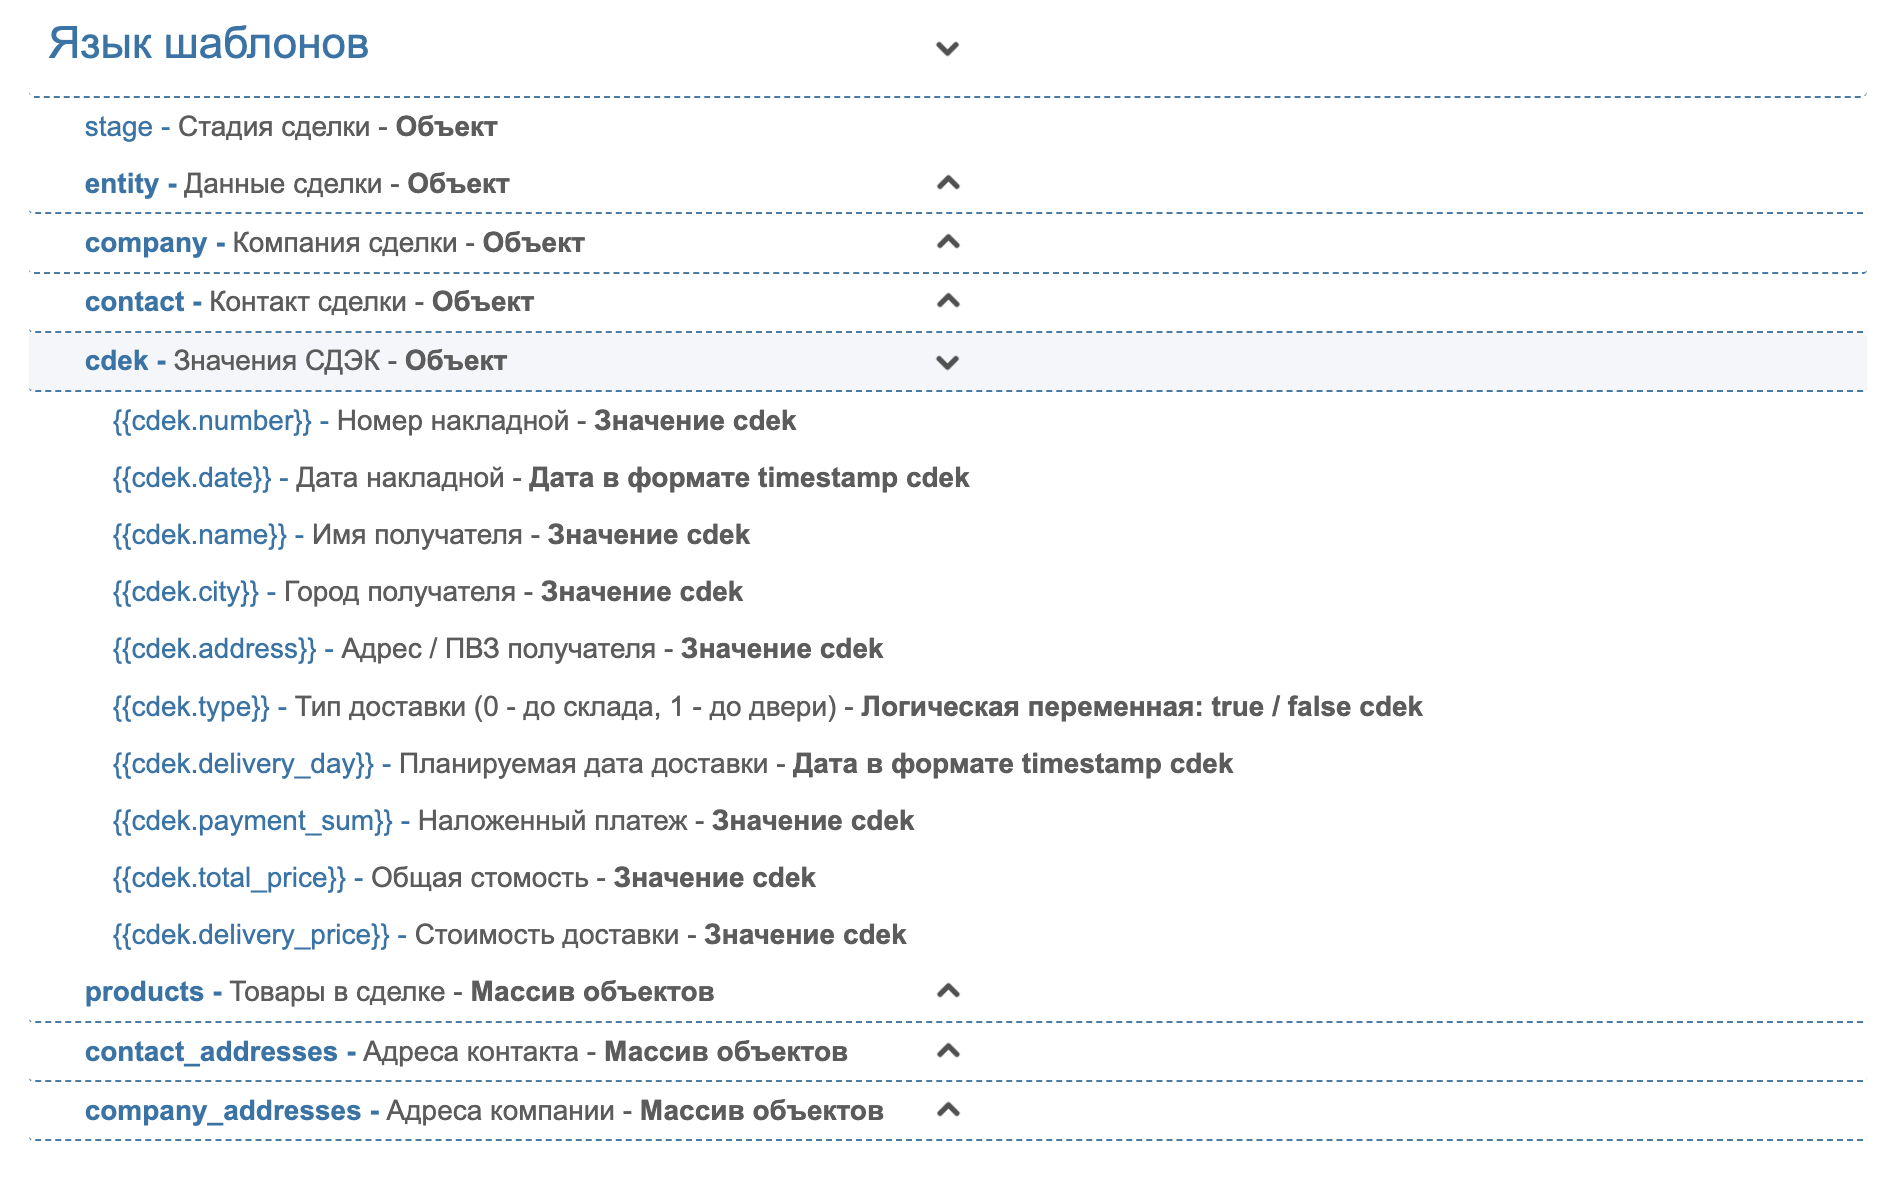Select the {{cdek.type}} variable
The image size is (1904, 1196).
tap(191, 707)
